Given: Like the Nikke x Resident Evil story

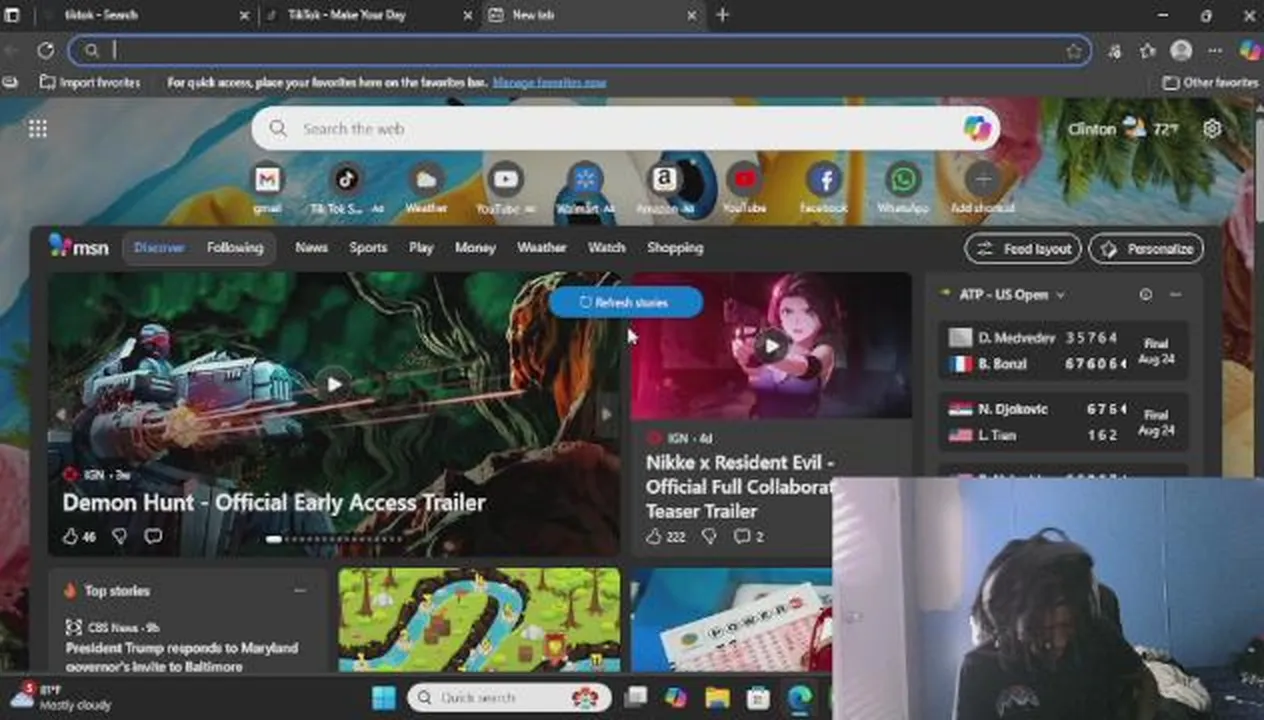Looking at the screenshot, I should [x=654, y=537].
